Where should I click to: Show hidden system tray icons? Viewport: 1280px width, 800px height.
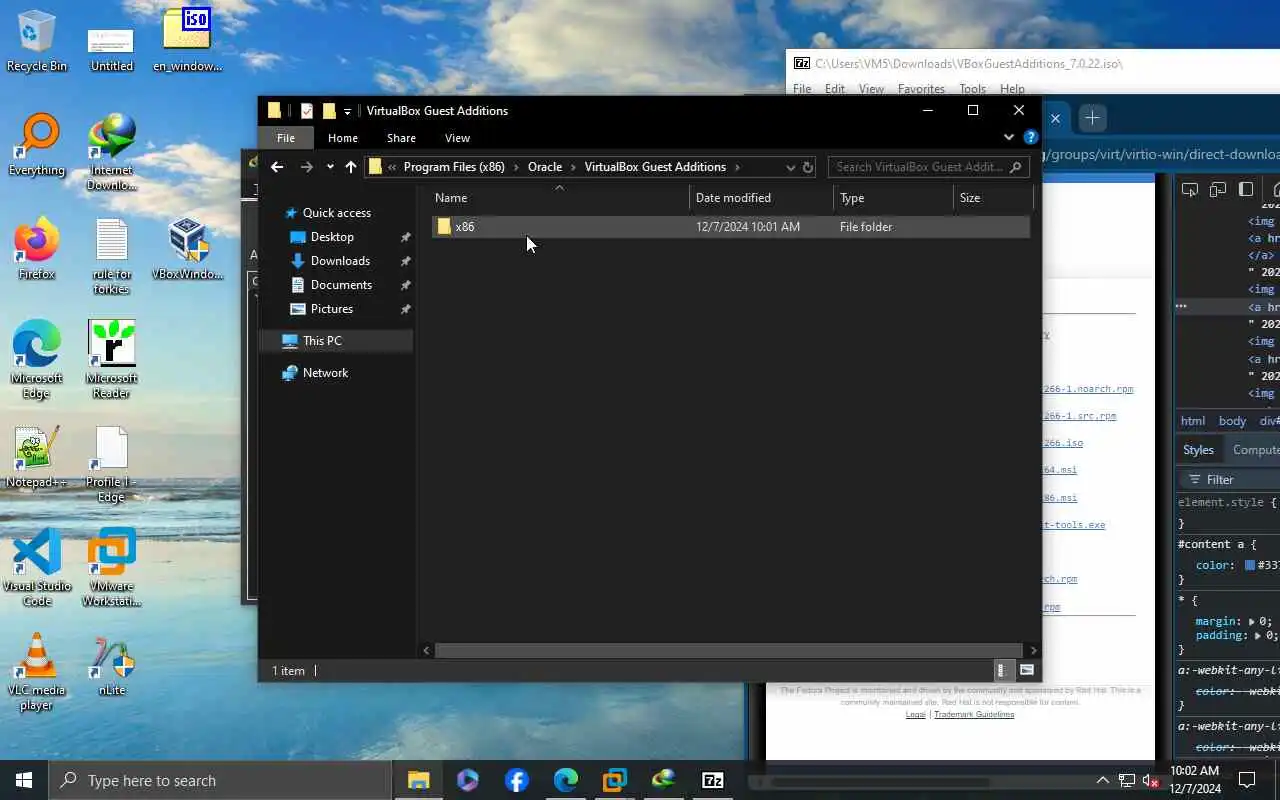[x=1103, y=780]
